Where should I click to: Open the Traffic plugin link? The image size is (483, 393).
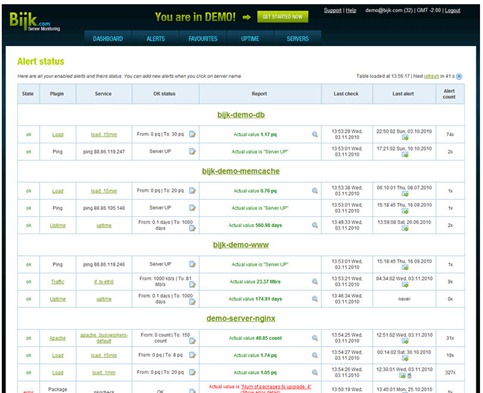(57, 282)
